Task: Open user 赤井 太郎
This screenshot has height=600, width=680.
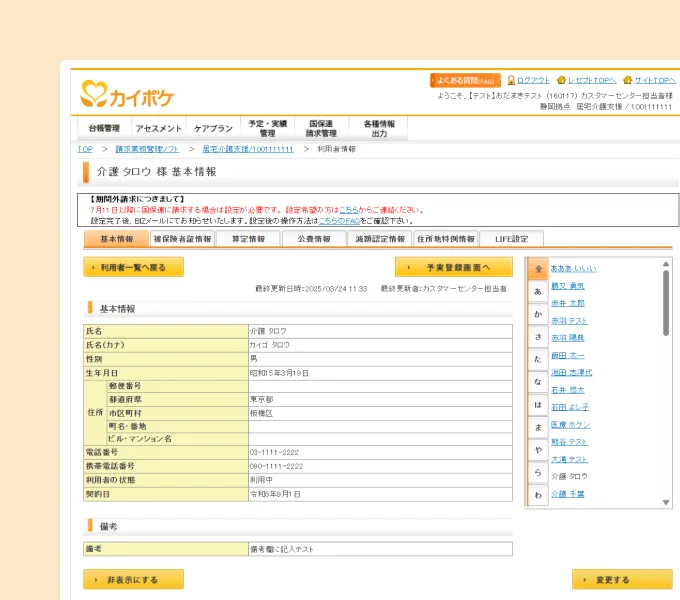Action: [568, 303]
